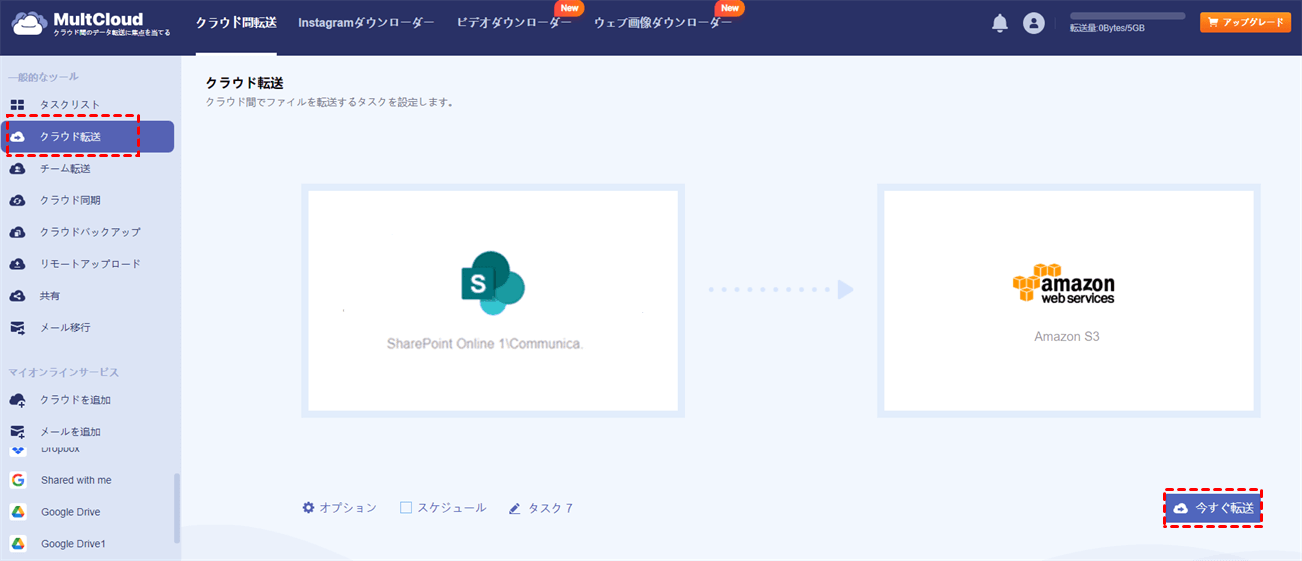Click the オプション gear icon

pyautogui.click(x=308, y=508)
